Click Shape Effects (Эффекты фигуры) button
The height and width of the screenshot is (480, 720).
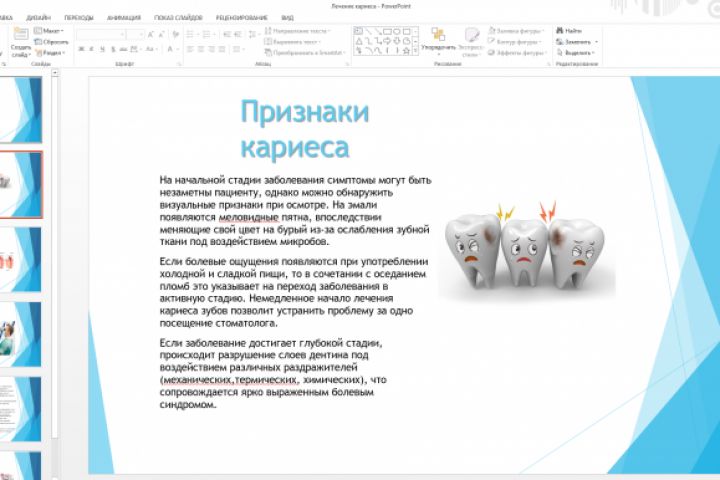point(517,53)
